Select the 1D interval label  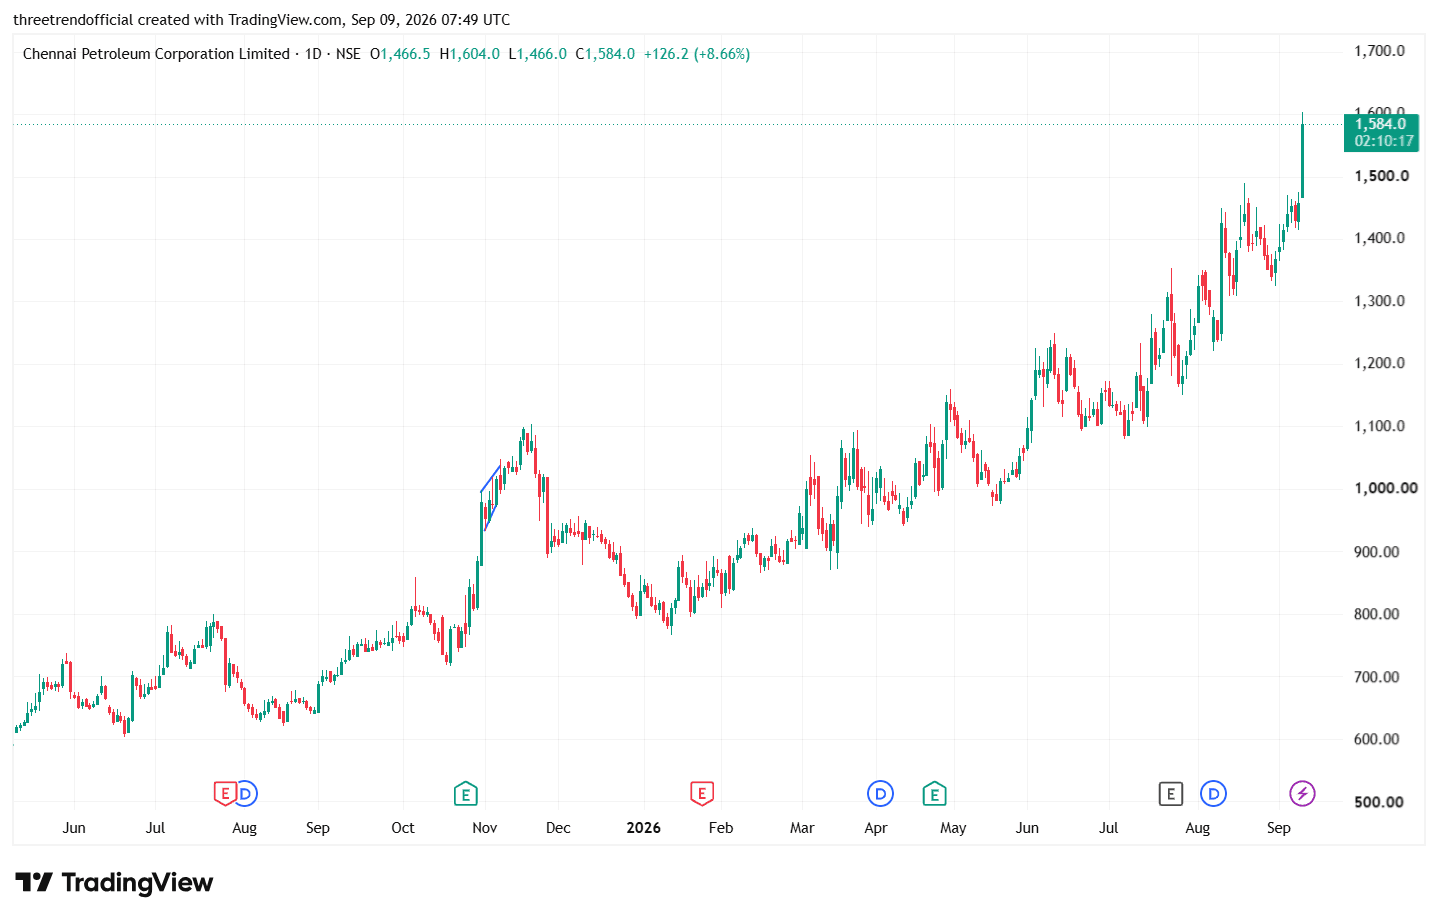313,54
